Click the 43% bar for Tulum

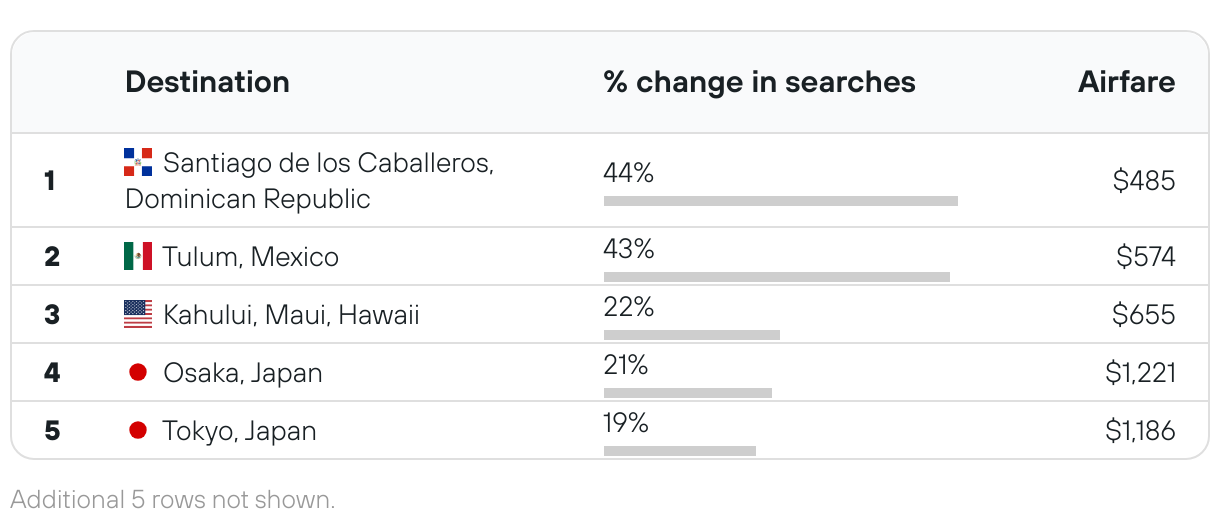coord(777,276)
